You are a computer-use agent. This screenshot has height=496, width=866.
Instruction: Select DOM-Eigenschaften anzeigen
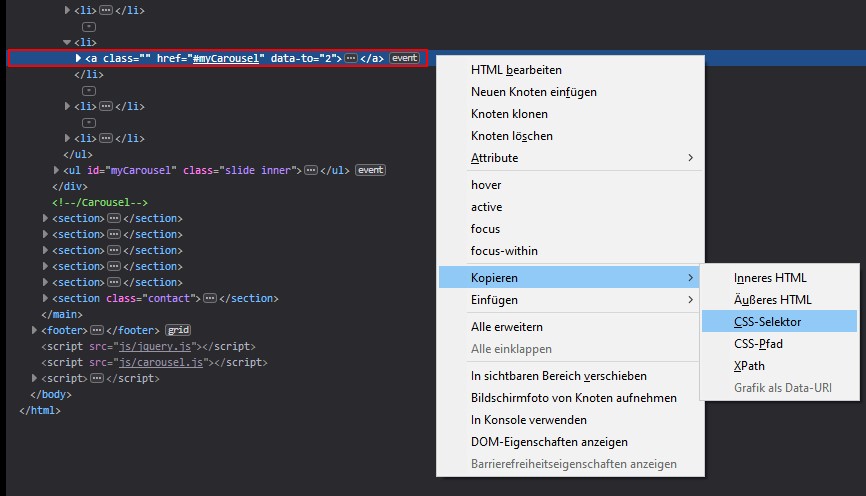(x=571, y=442)
